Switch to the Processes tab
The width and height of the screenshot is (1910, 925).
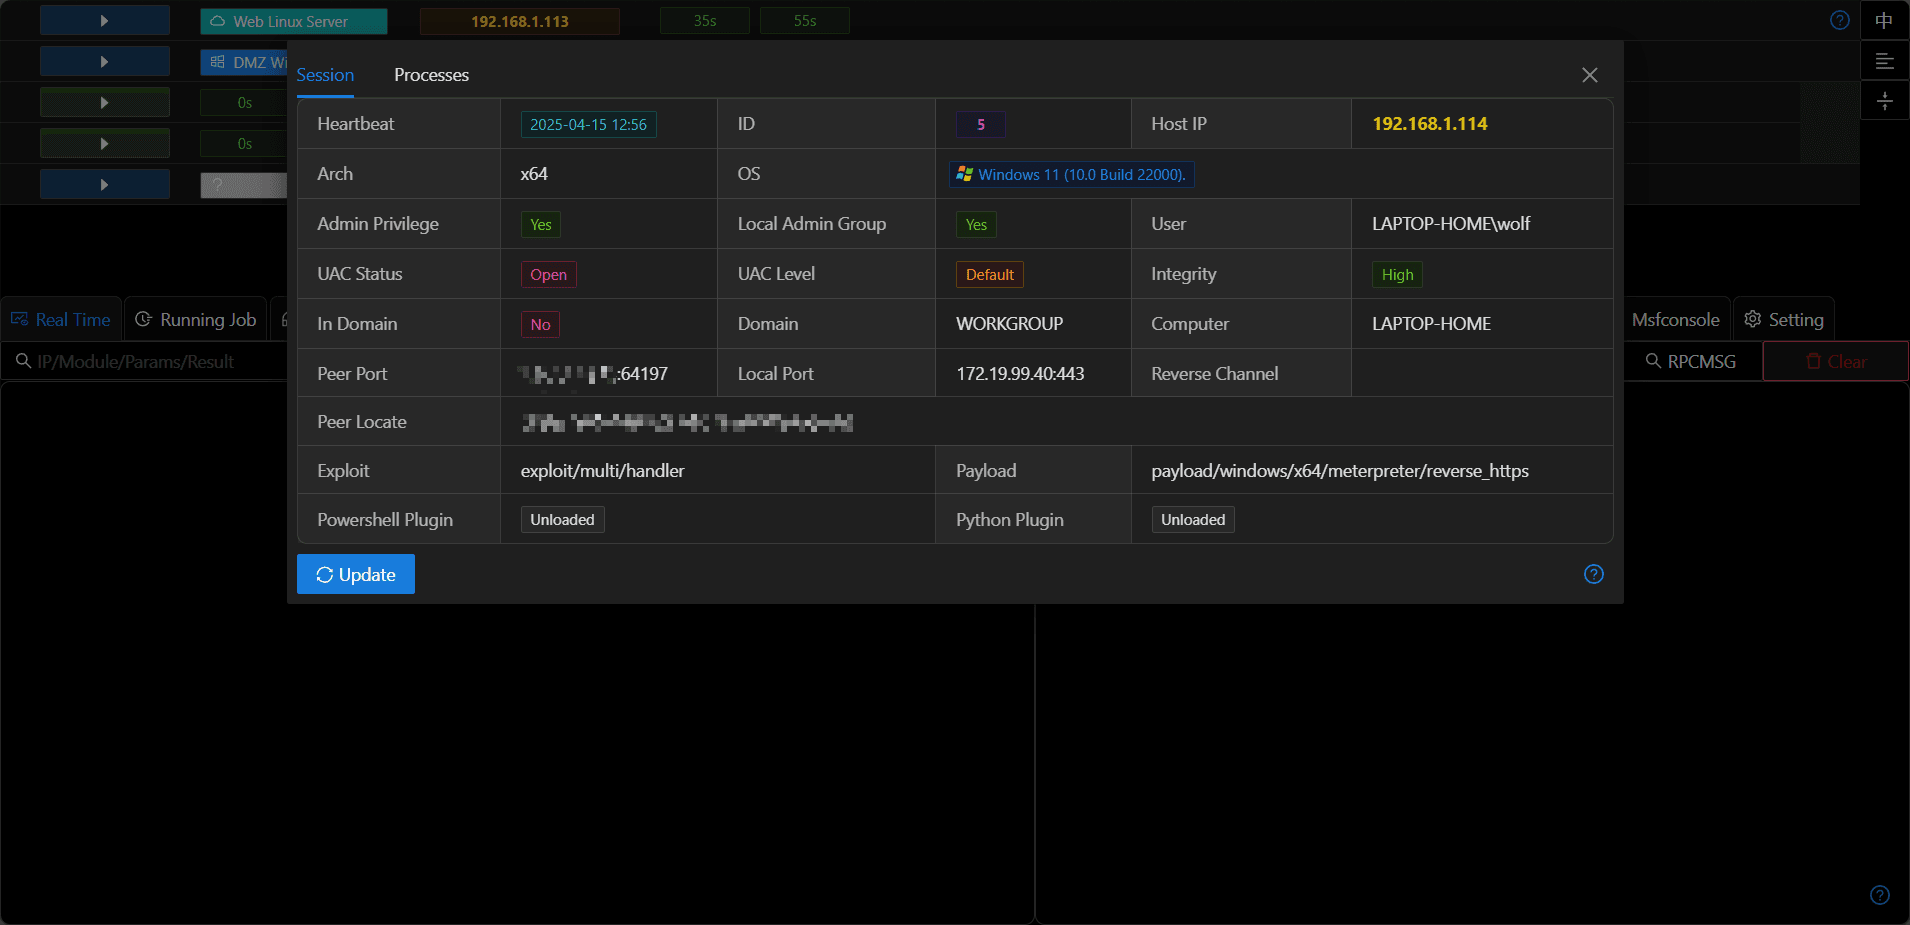[431, 75]
